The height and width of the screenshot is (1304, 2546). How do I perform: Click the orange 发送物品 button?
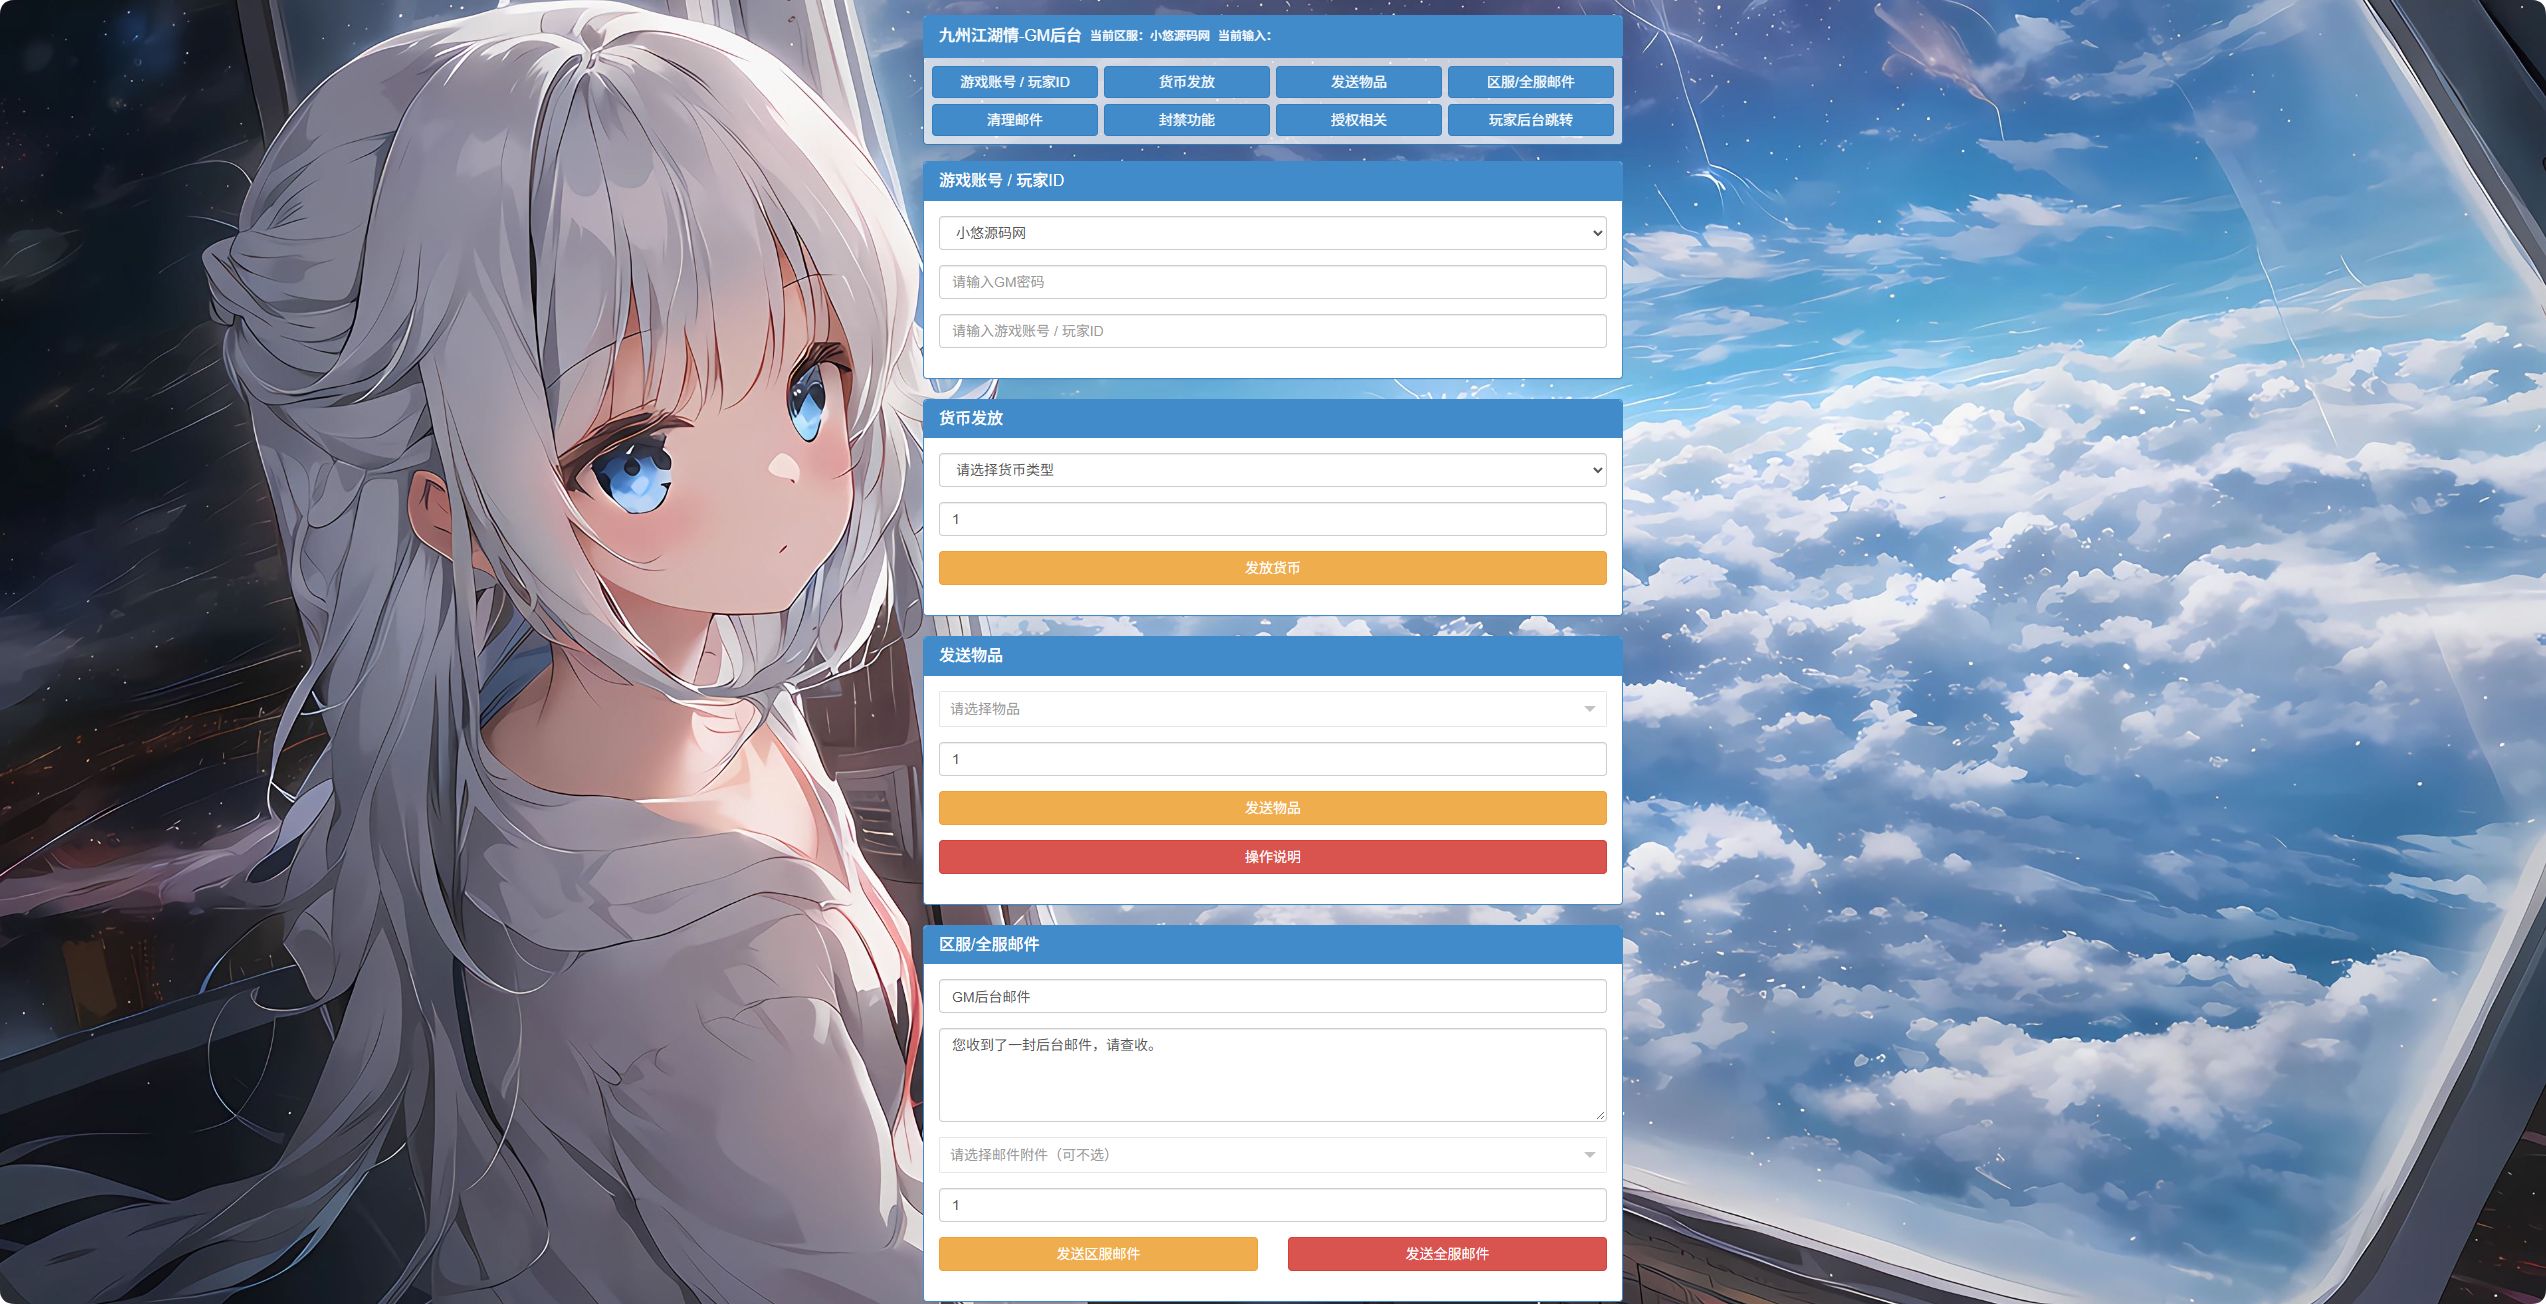(1272, 808)
